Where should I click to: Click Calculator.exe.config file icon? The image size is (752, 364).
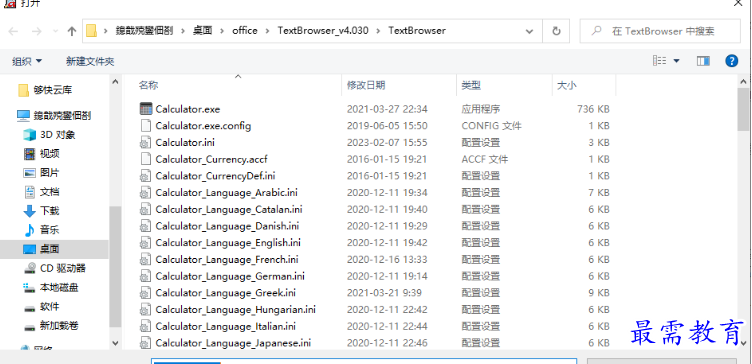145,126
